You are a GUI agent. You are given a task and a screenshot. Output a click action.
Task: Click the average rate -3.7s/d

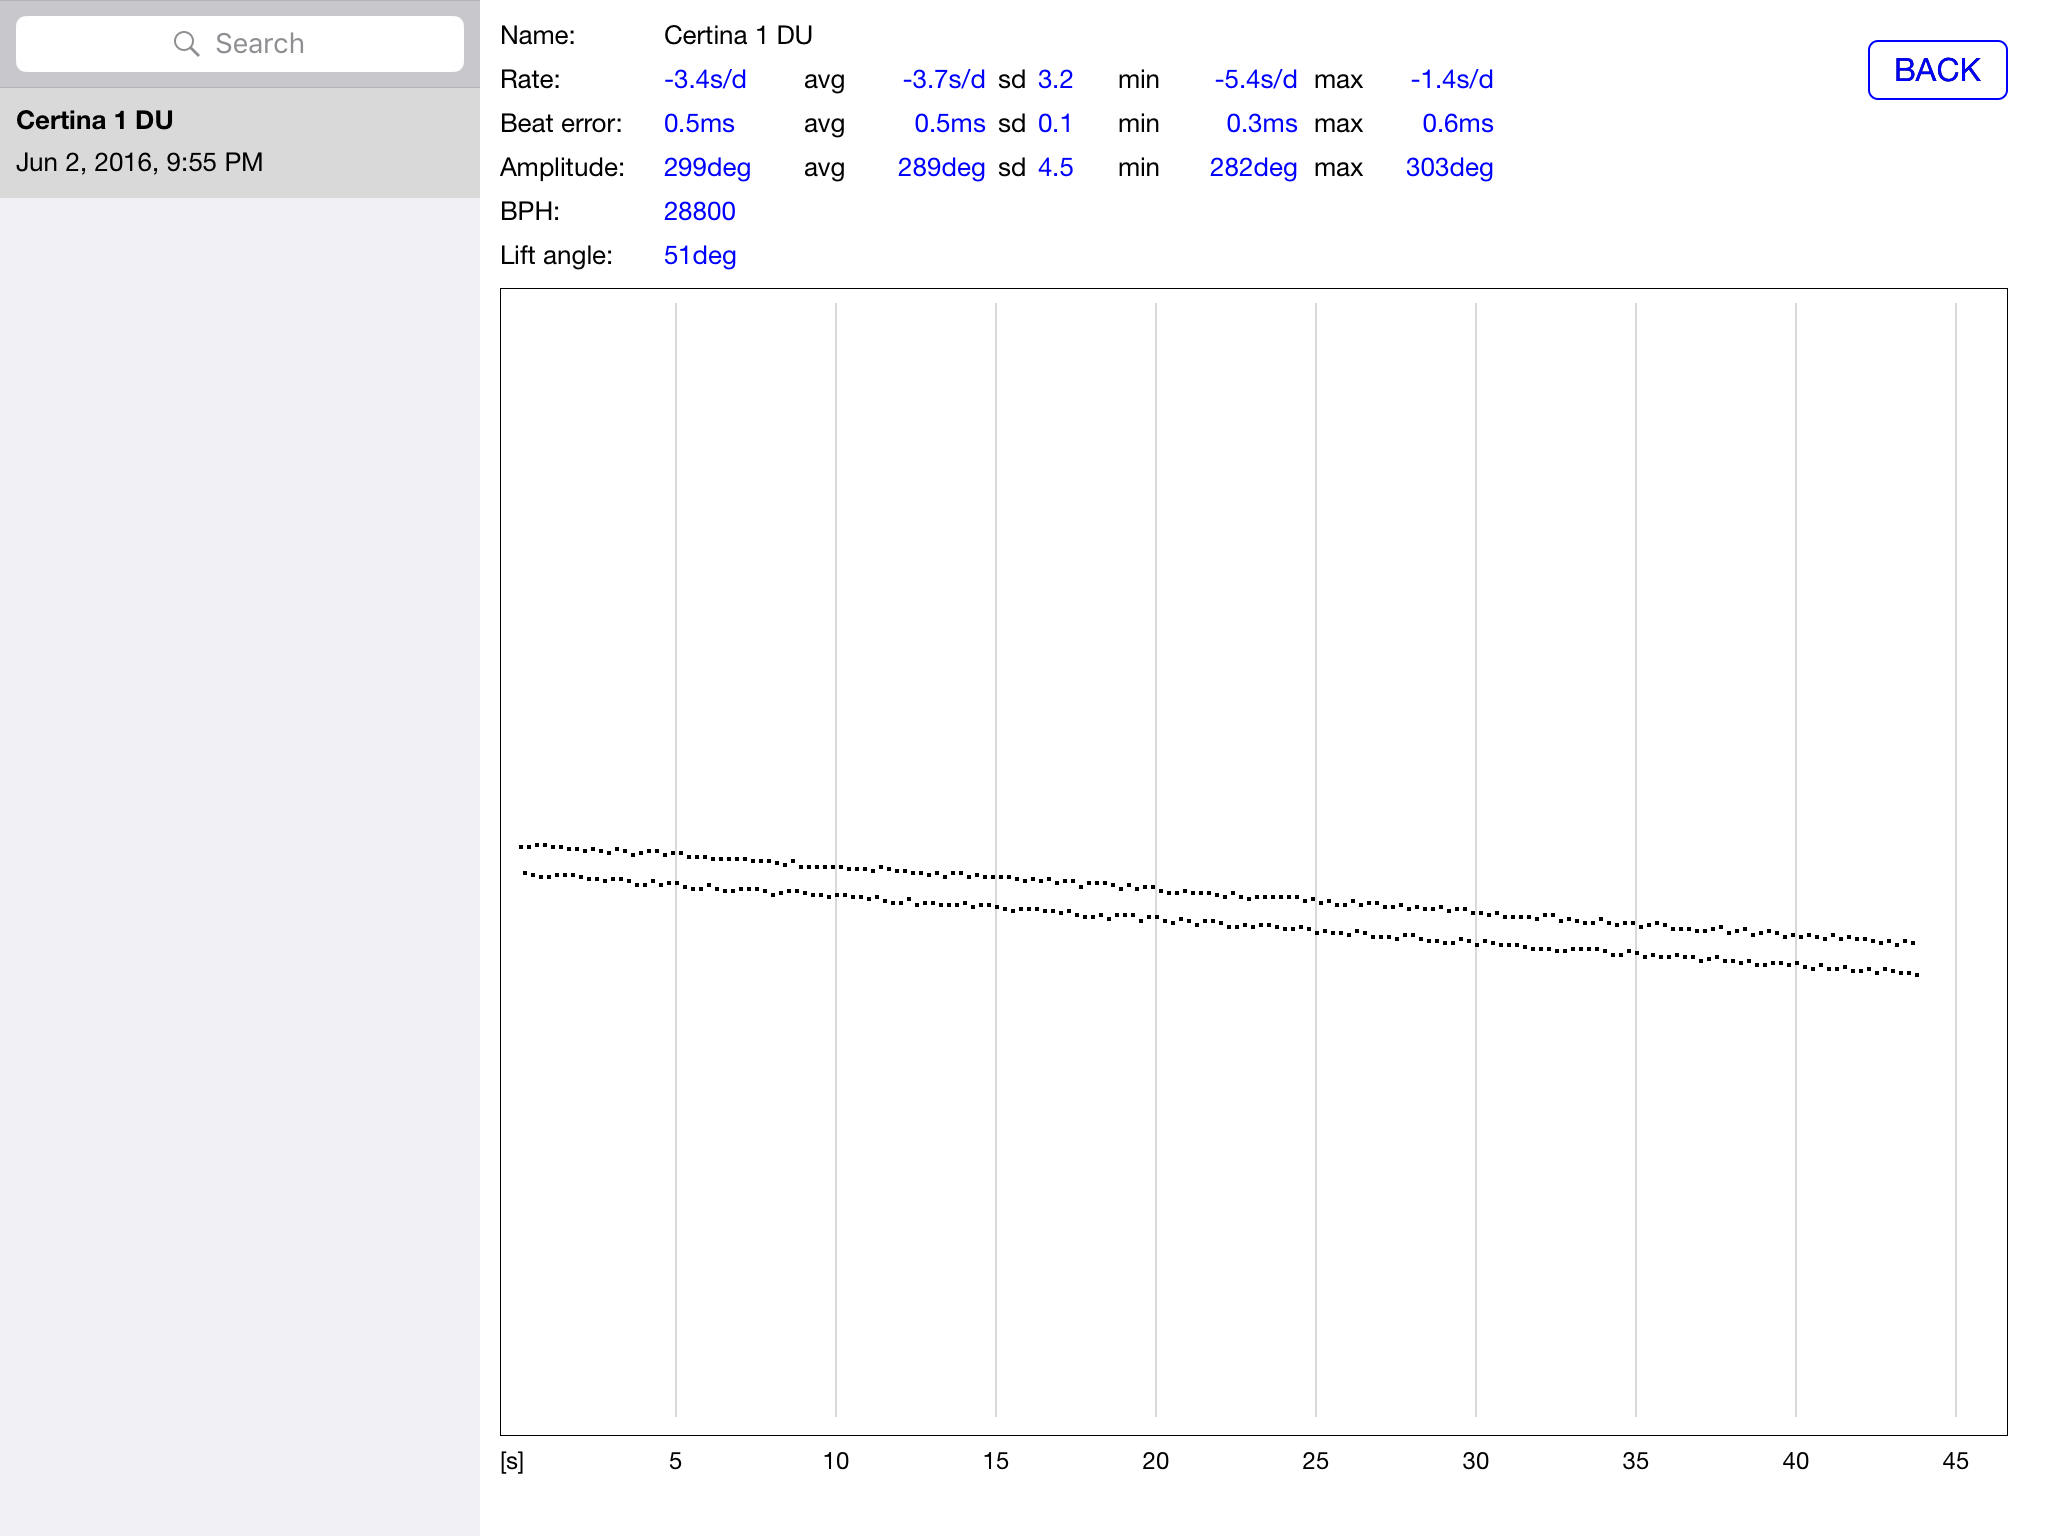click(x=944, y=79)
